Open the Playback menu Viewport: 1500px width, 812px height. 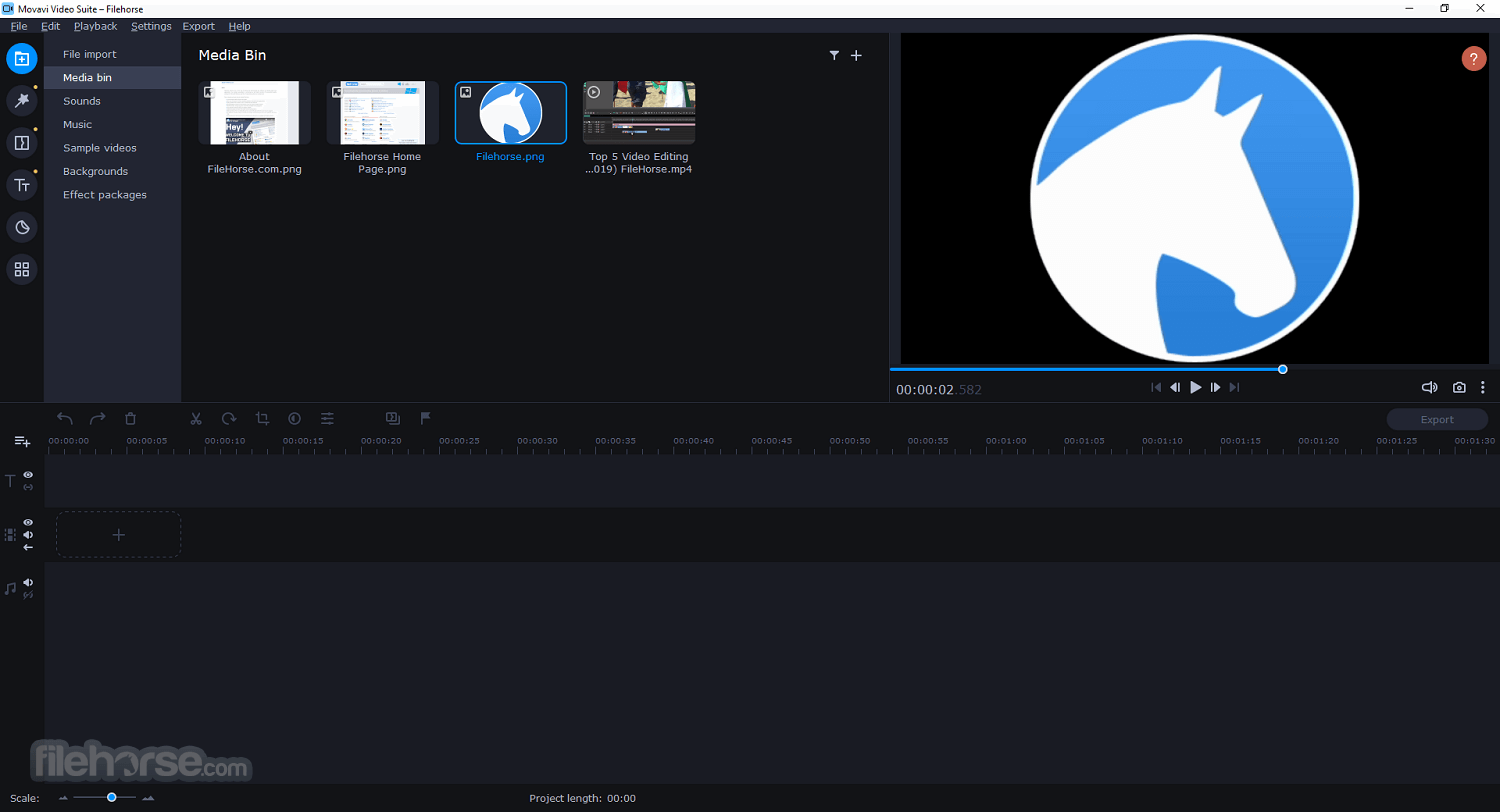tap(95, 26)
